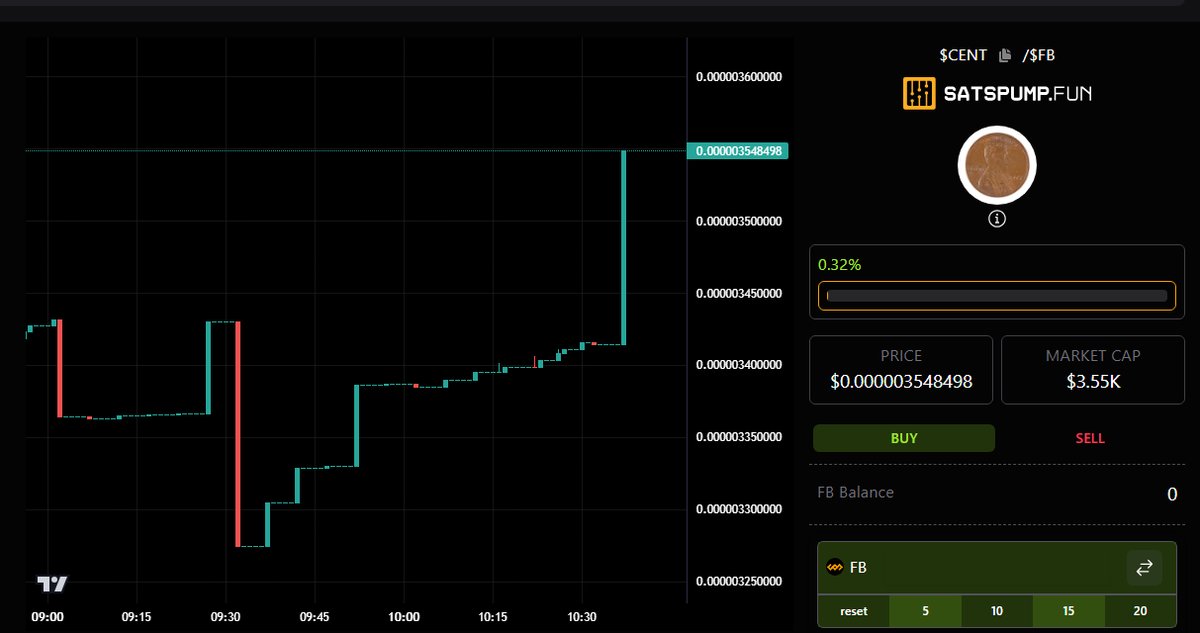Click the SATSPUMP.FUN brand name text

click(1018, 95)
